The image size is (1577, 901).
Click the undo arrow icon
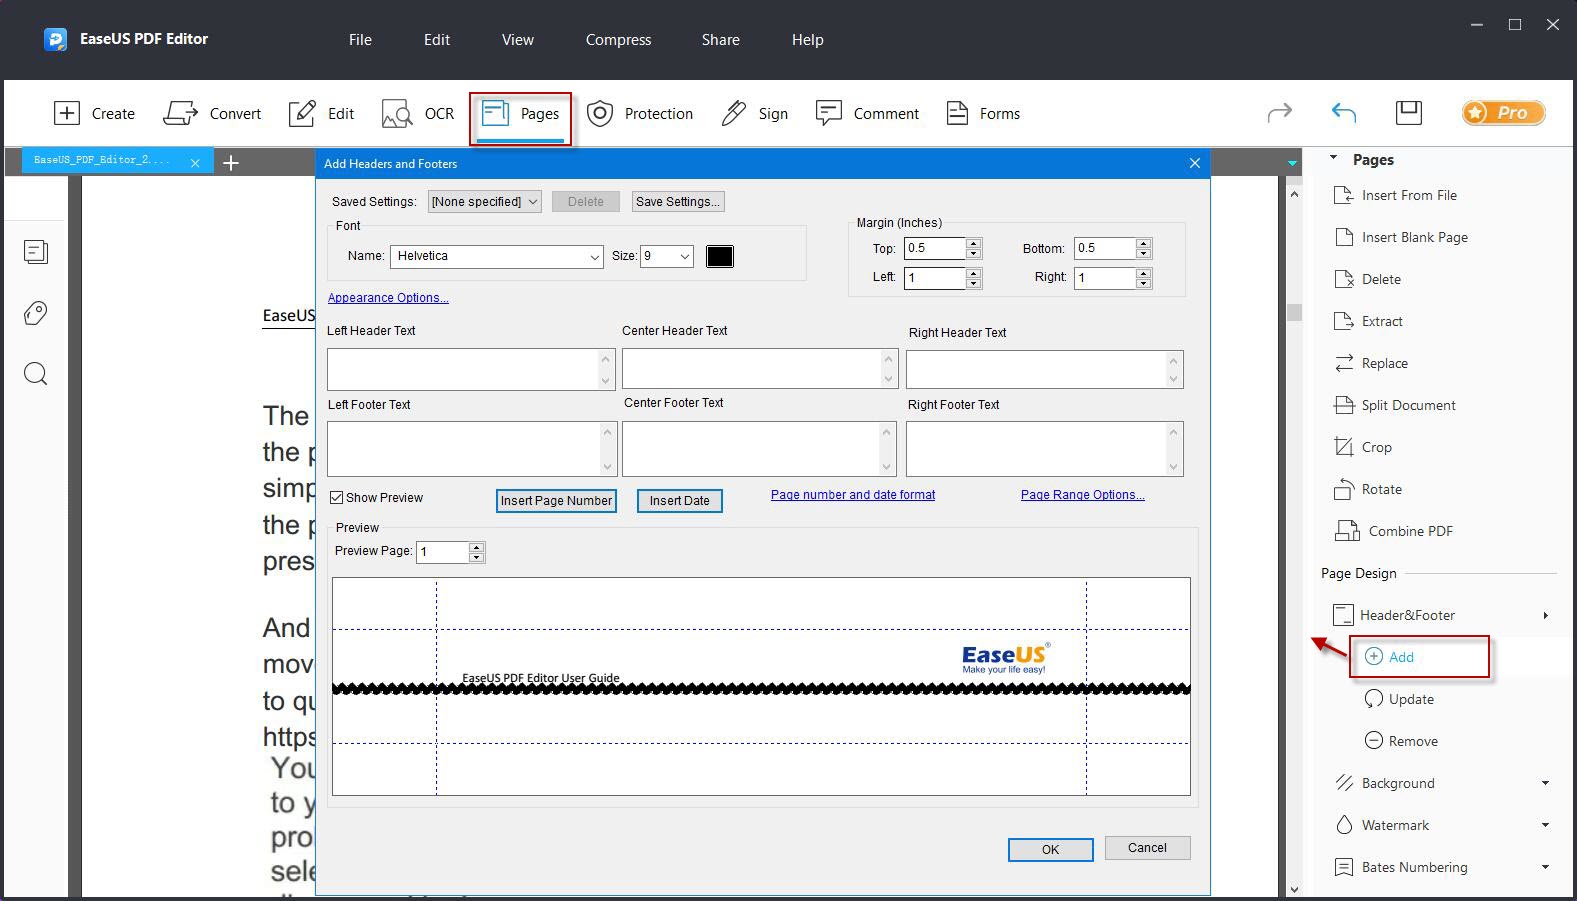click(x=1344, y=113)
